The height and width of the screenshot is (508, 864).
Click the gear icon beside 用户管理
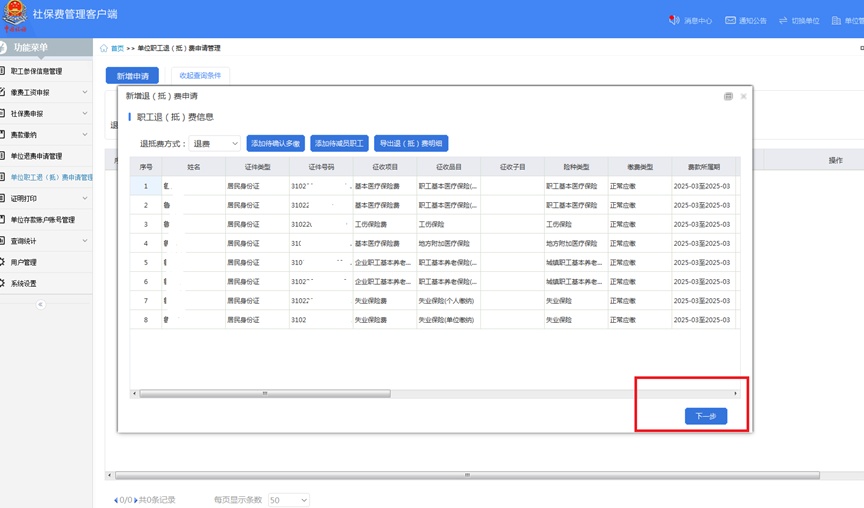(x=2, y=262)
